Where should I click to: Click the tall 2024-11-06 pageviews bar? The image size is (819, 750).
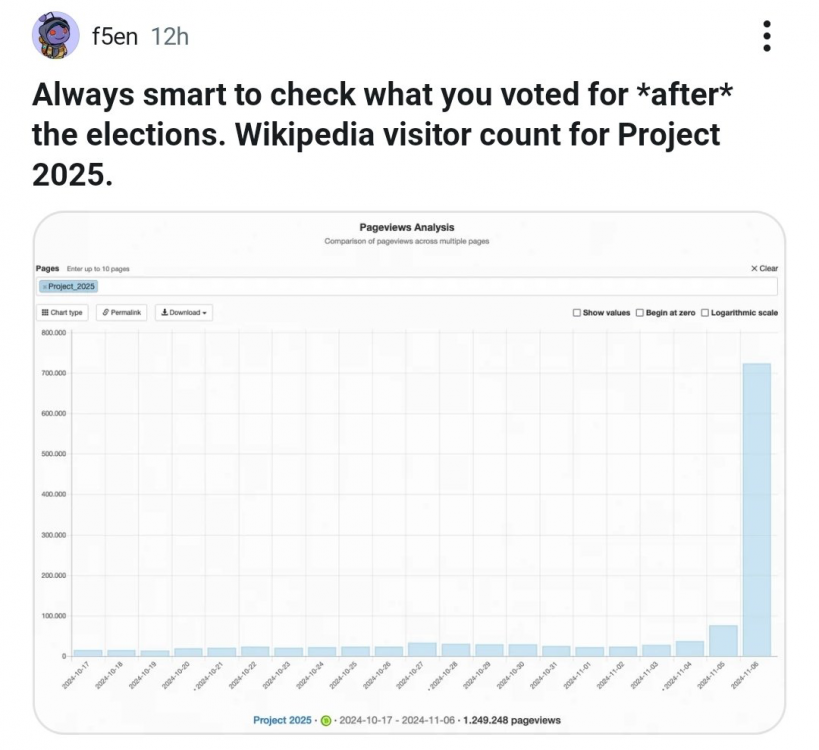pyautogui.click(x=756, y=508)
